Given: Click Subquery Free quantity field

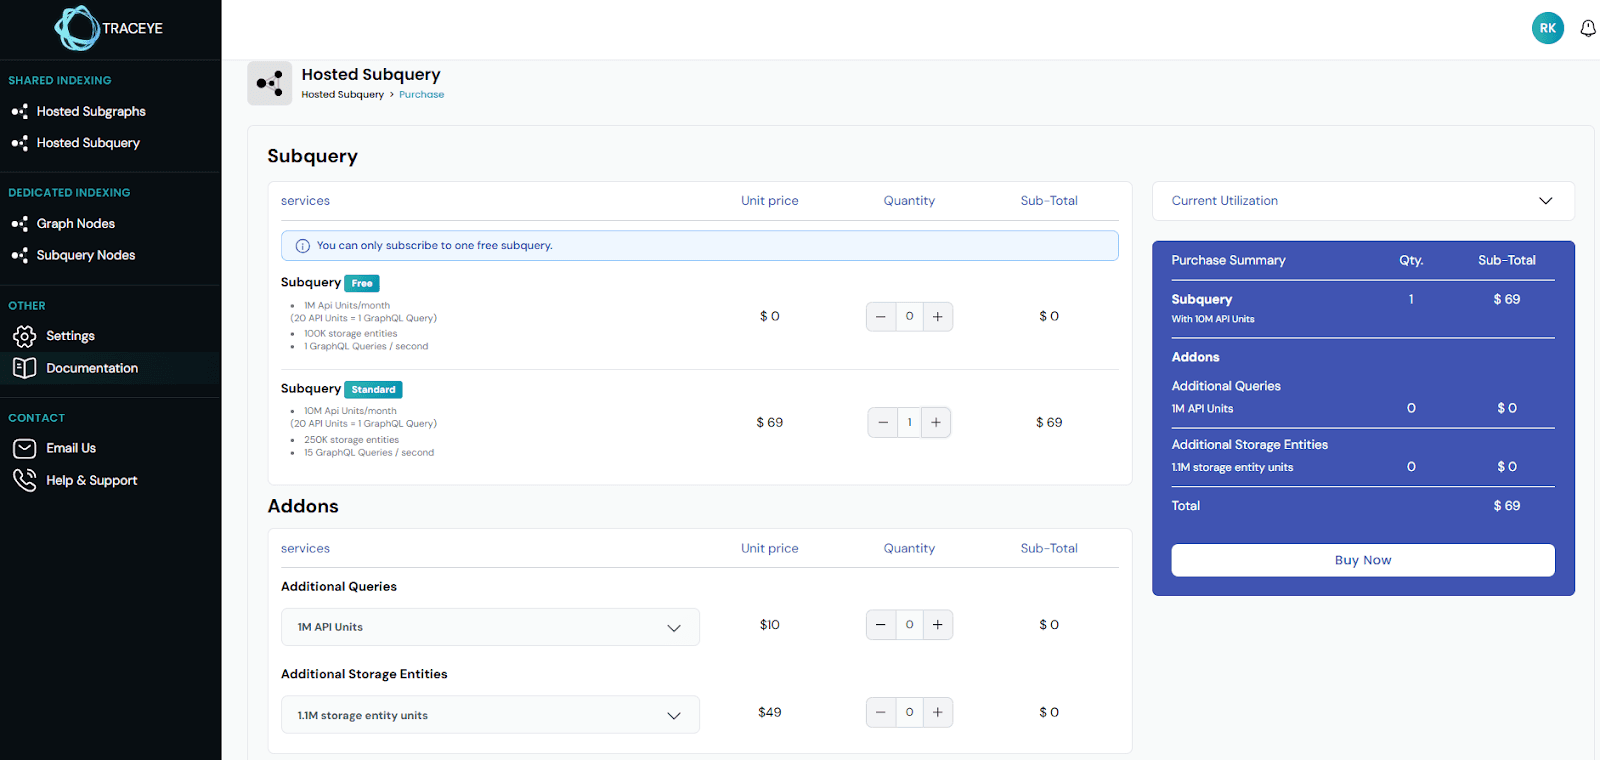Looking at the screenshot, I should (909, 317).
